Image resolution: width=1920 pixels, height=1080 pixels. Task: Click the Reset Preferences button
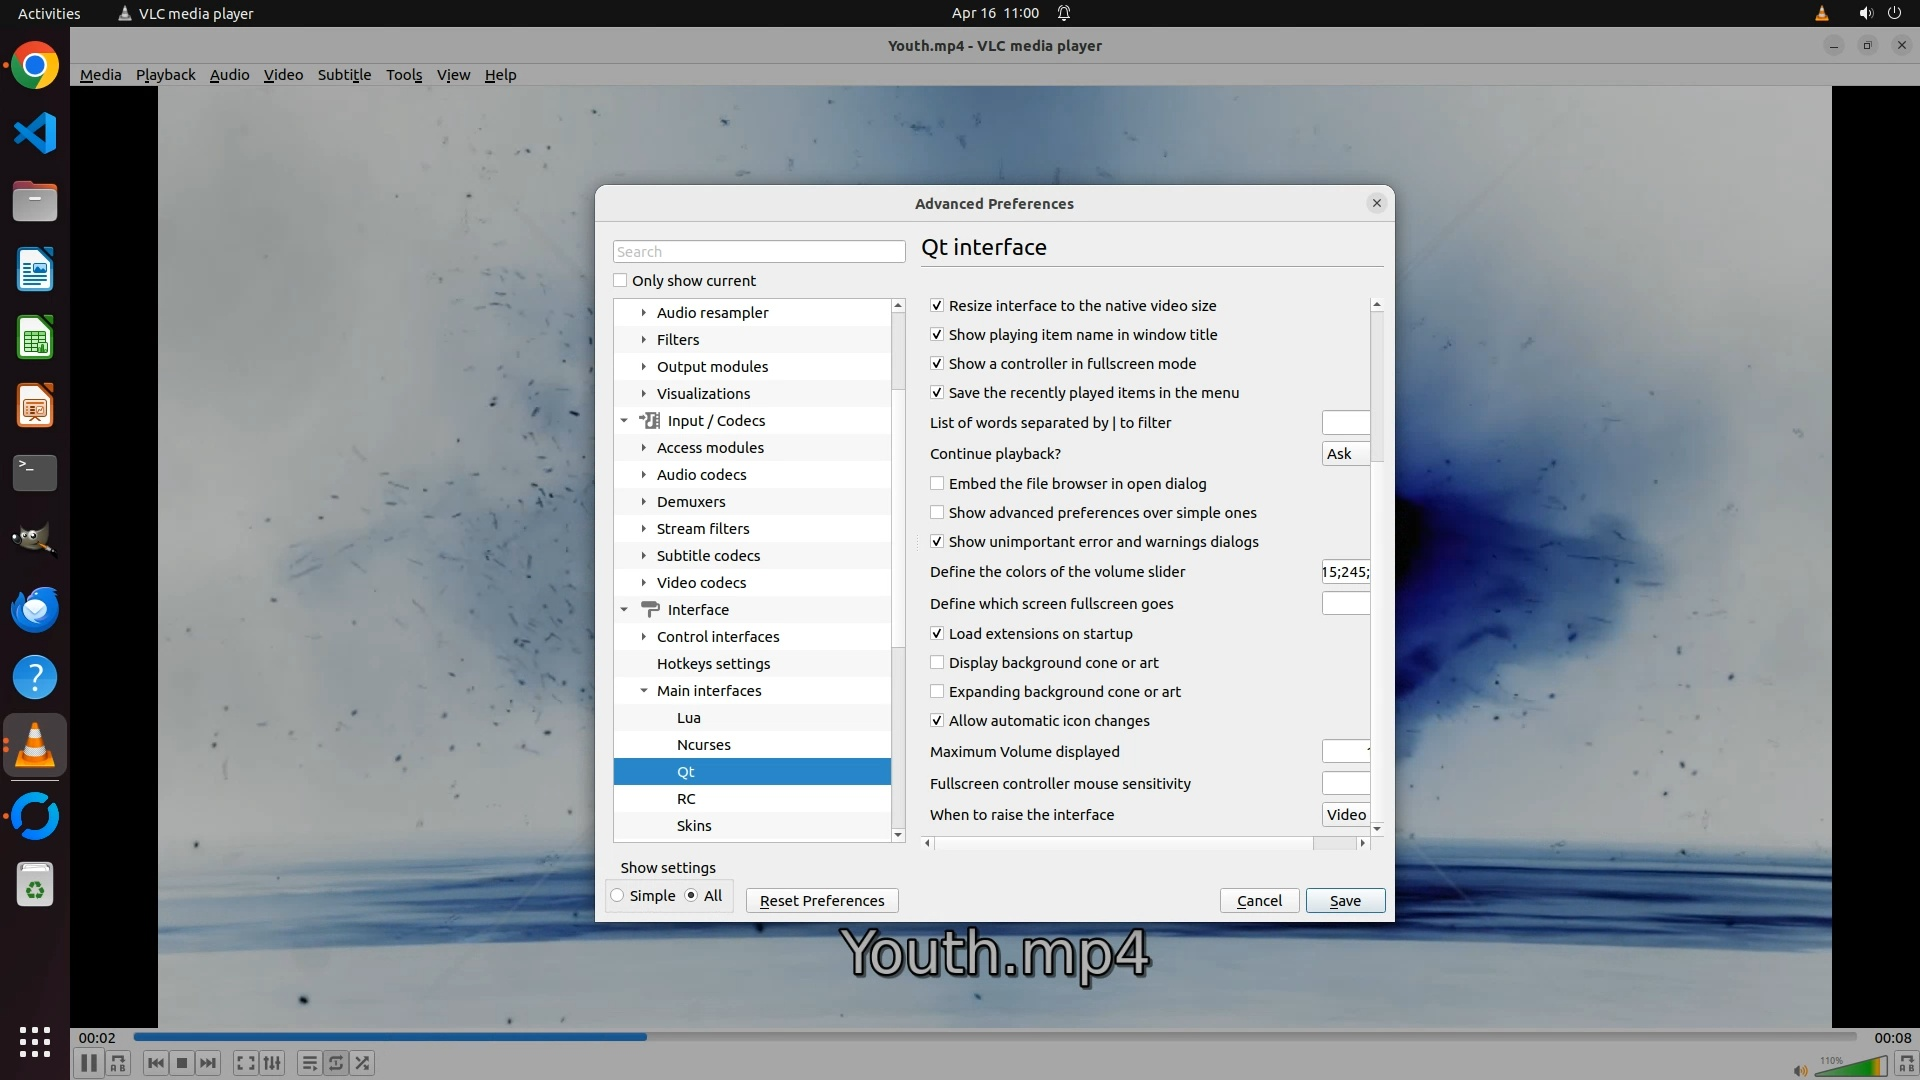point(822,901)
